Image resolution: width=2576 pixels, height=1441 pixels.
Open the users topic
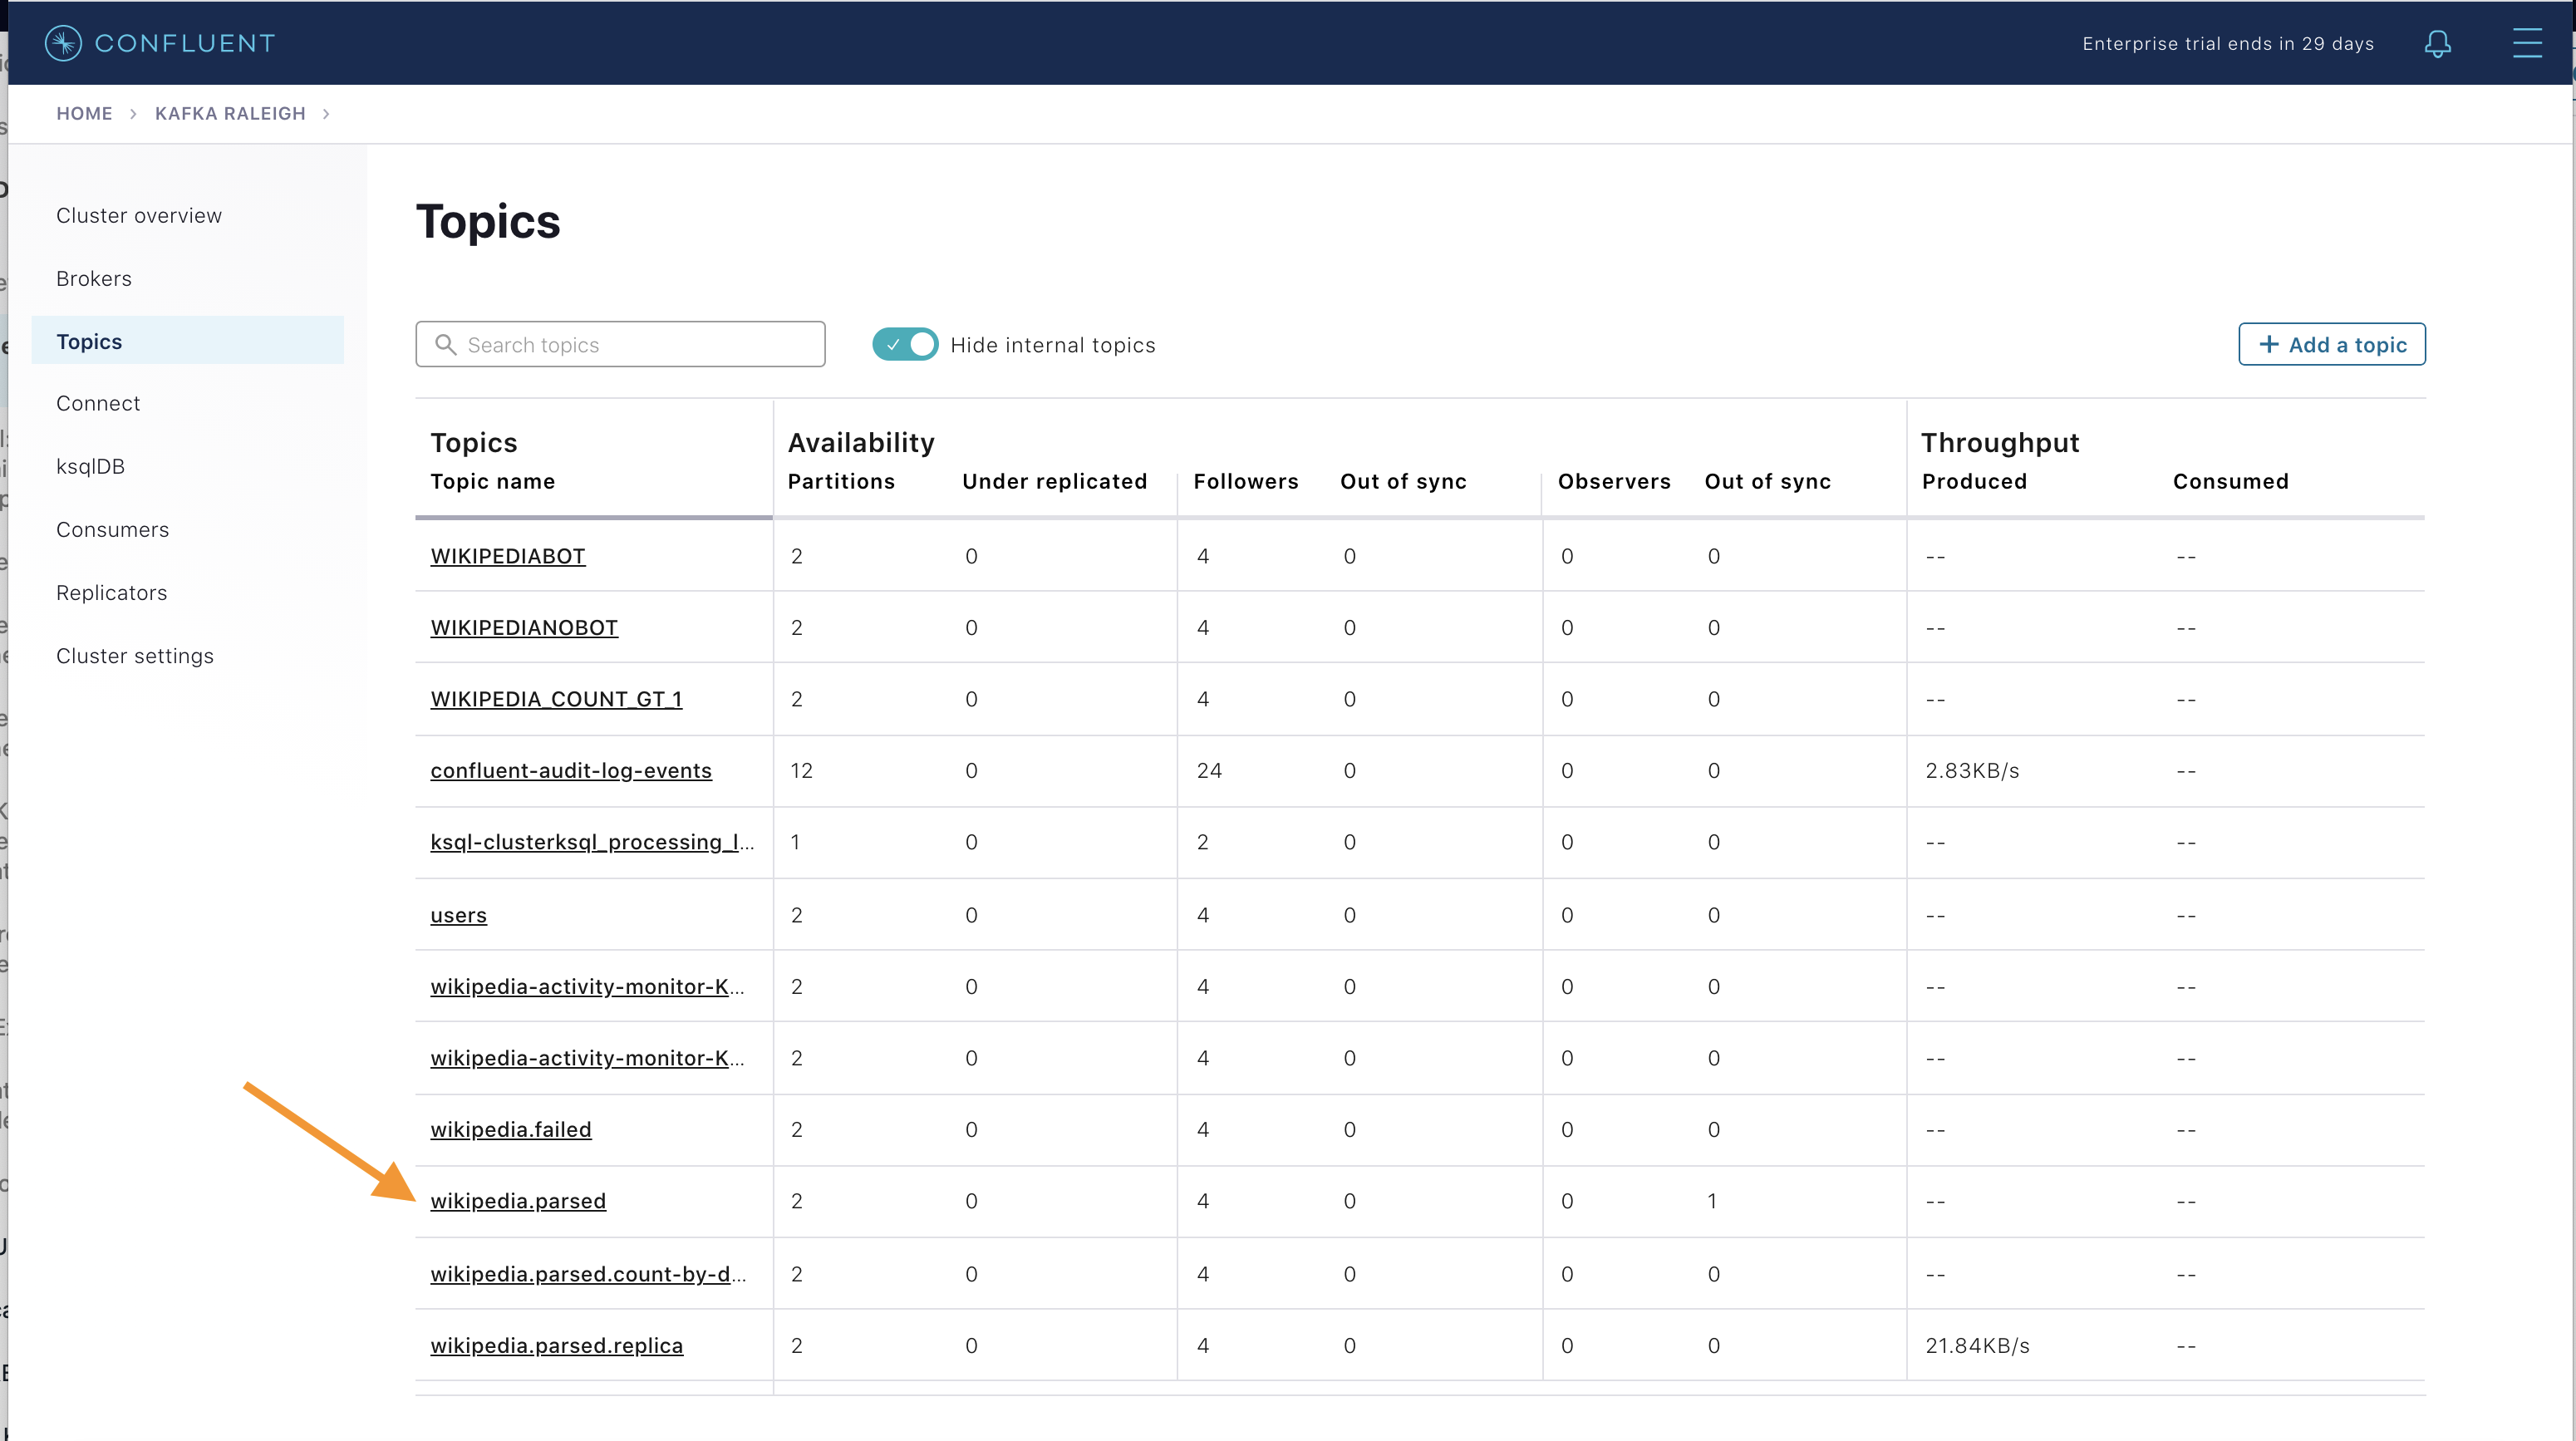[458, 915]
